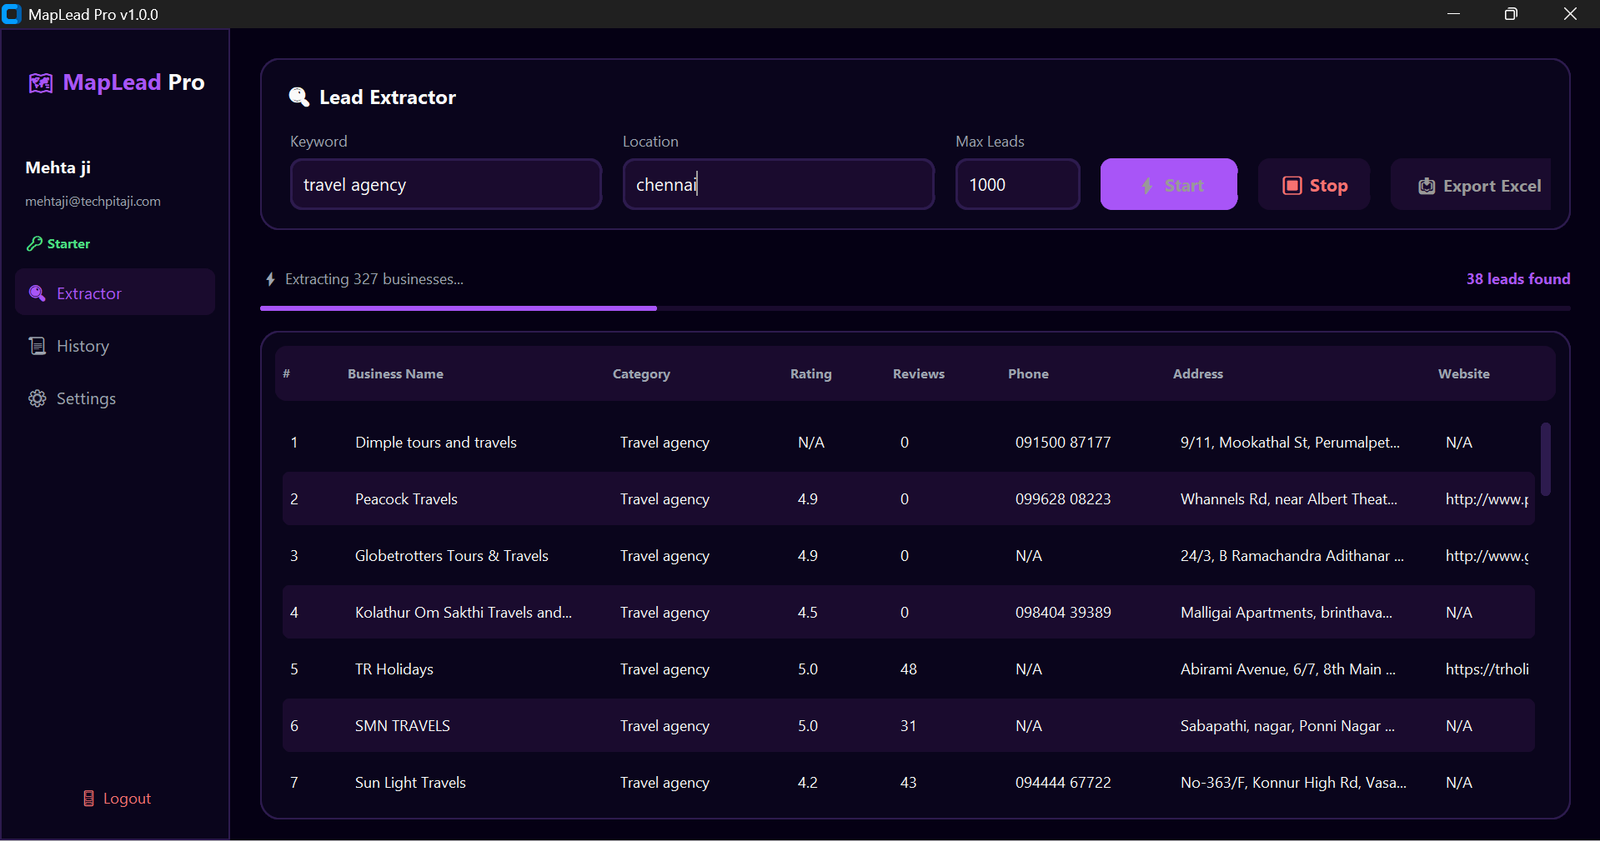
Task: Log out of the account
Action: (x=116, y=798)
